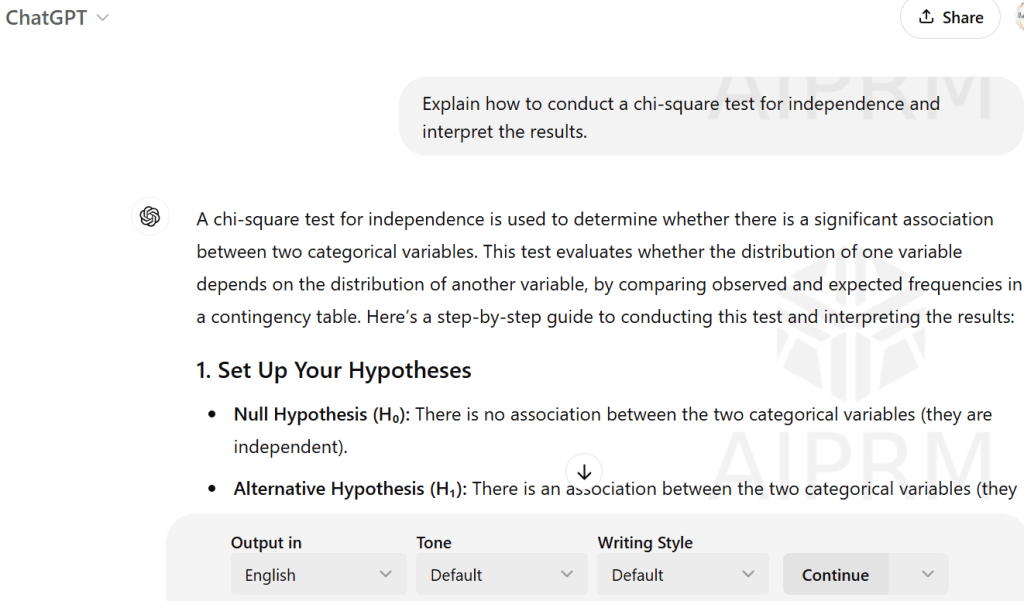Click the Share button
The width and height of the screenshot is (1024, 601).
950,17
